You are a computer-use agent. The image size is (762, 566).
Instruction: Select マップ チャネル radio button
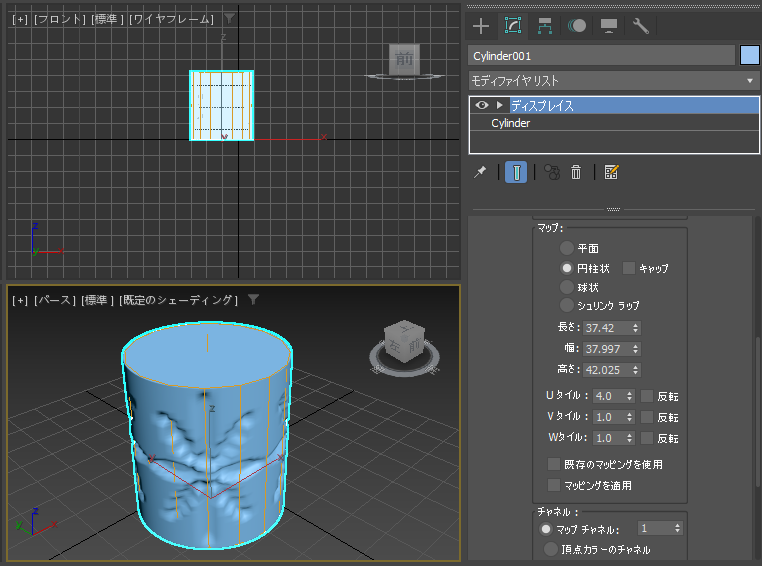tap(546, 529)
